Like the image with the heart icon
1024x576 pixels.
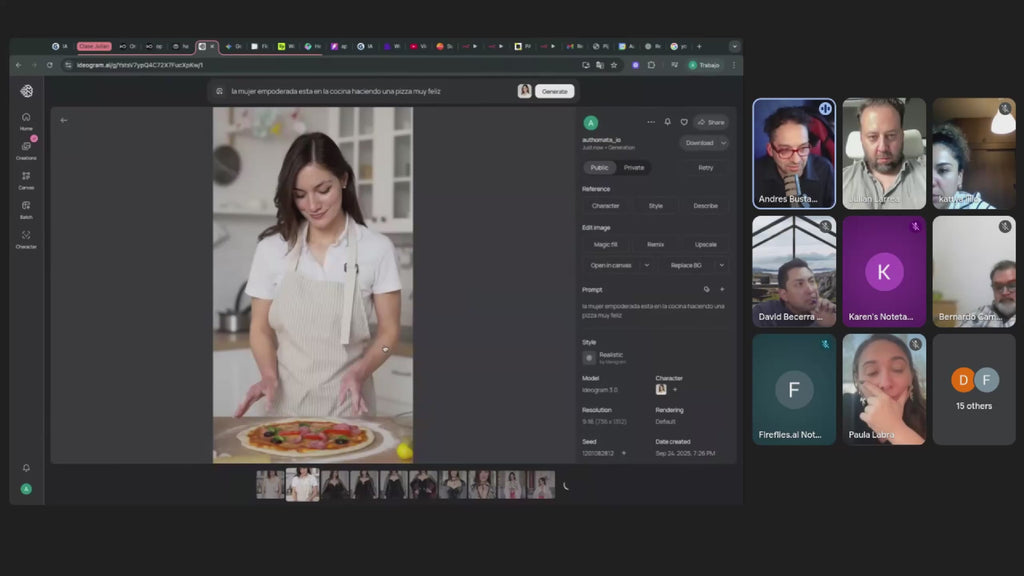pyautogui.click(x=684, y=122)
